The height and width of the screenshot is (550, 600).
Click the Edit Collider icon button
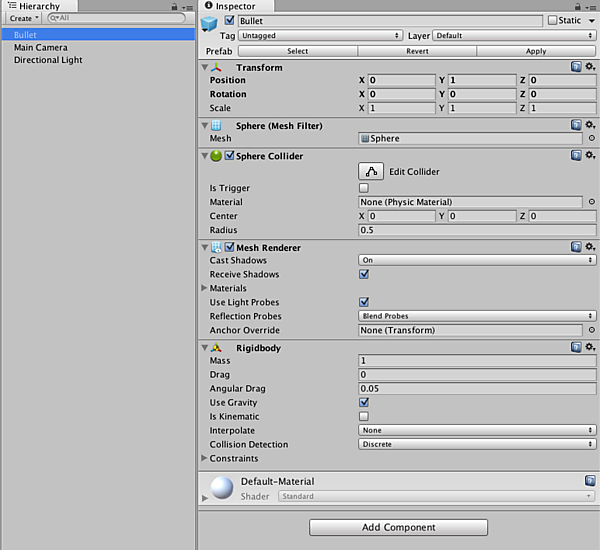371,171
